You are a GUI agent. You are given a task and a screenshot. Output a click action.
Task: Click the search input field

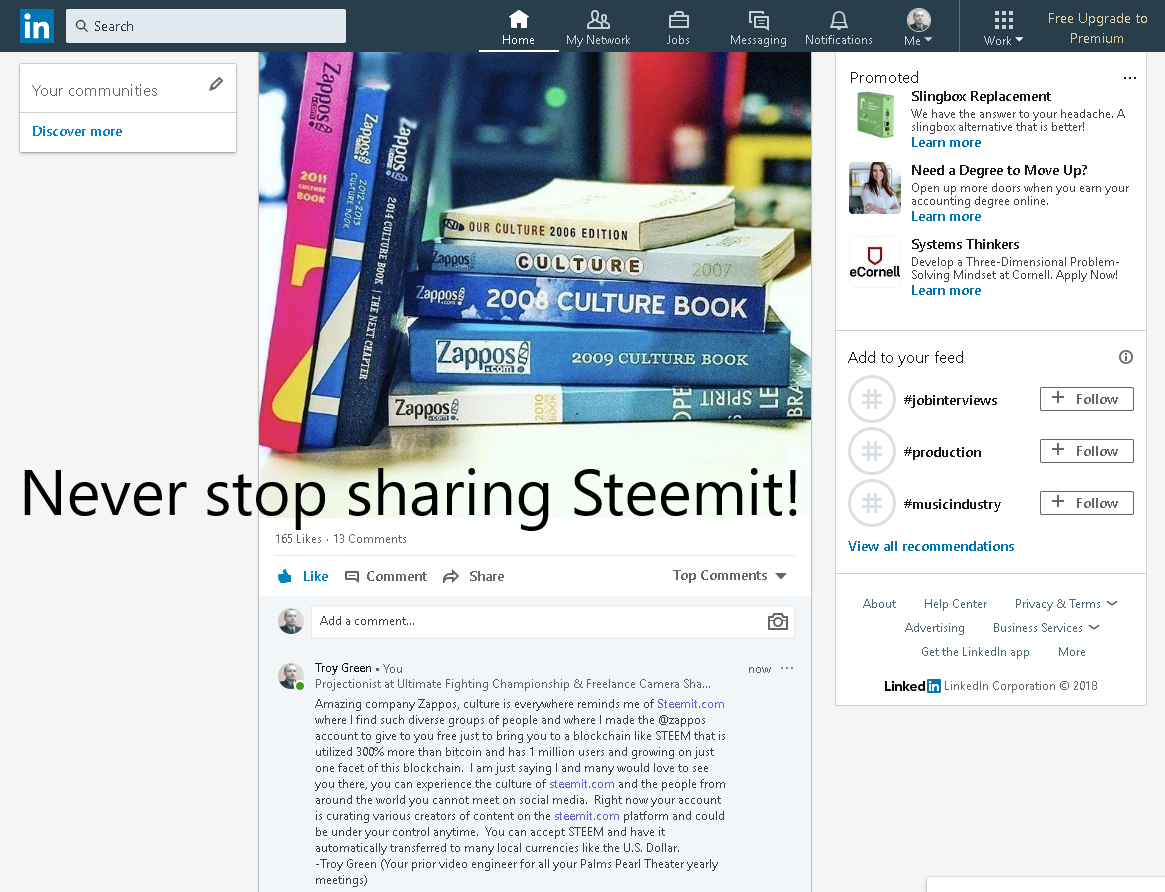[206, 26]
